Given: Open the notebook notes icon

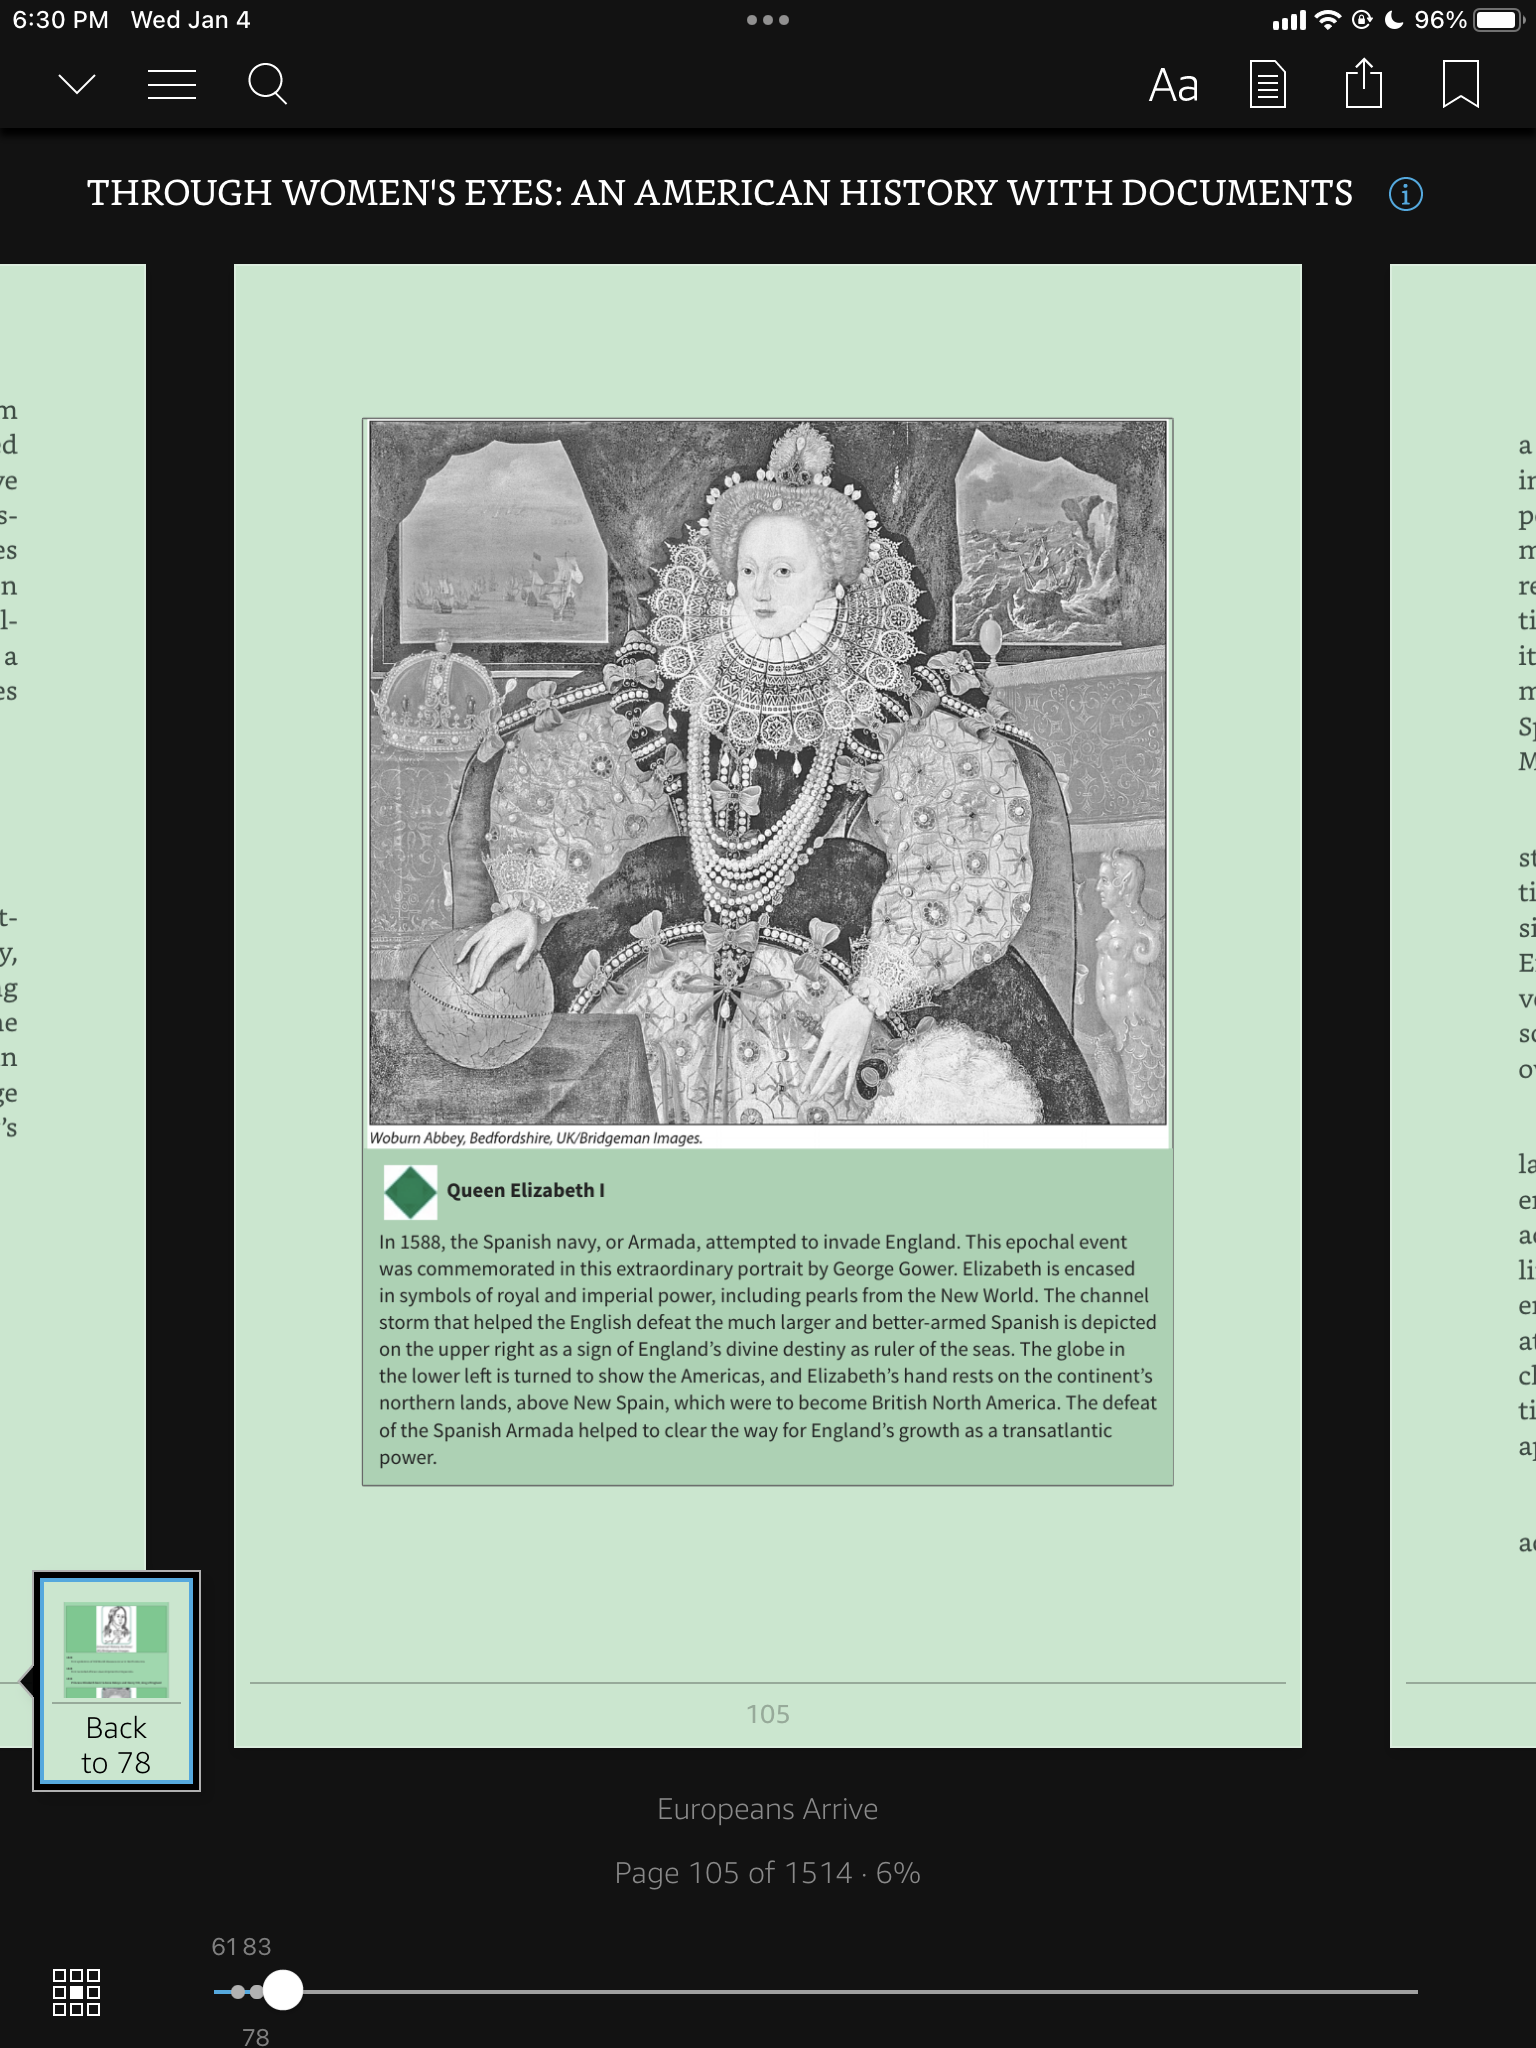Looking at the screenshot, I should (1268, 85).
